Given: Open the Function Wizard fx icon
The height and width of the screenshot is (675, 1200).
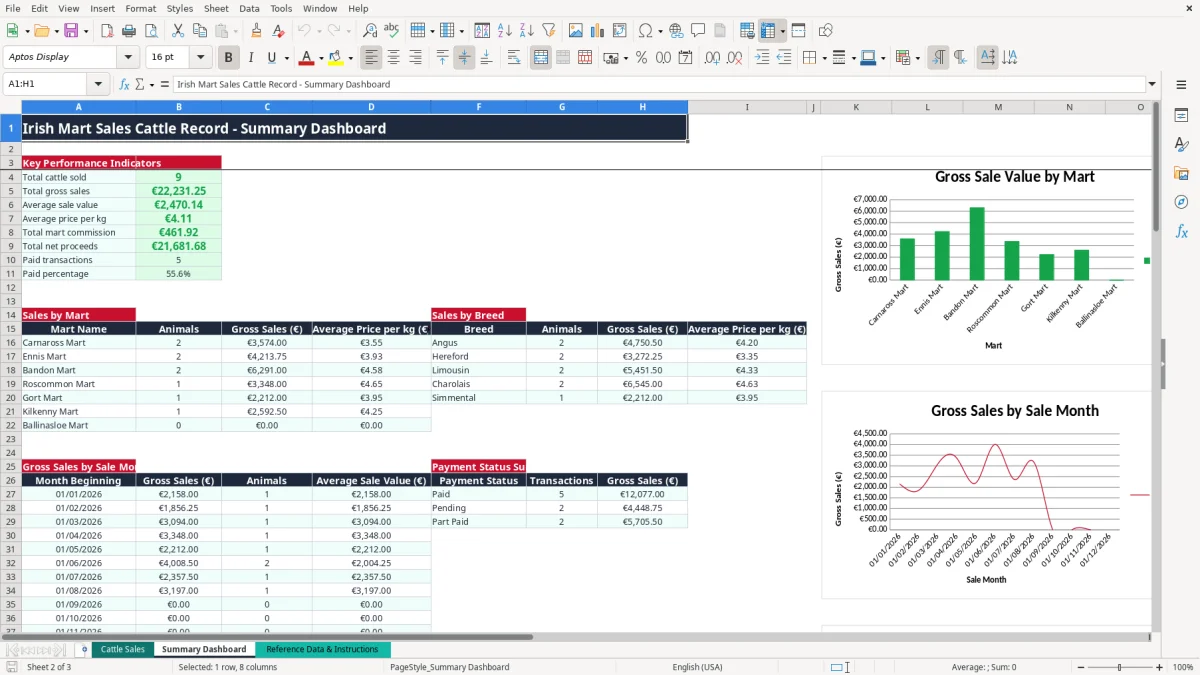Looking at the screenshot, I should 124,84.
